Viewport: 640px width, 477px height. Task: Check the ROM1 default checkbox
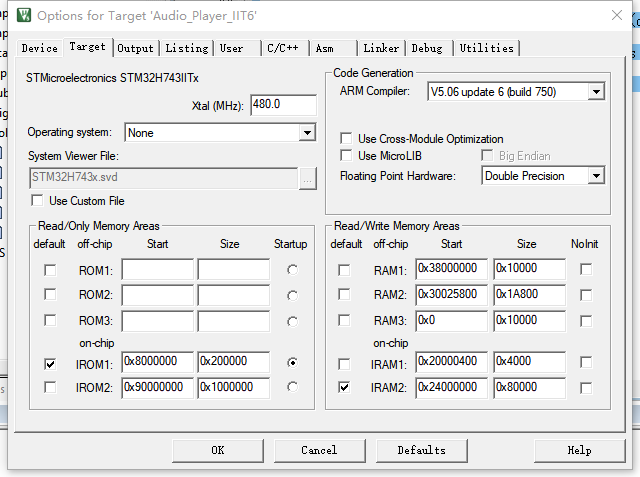(x=50, y=270)
